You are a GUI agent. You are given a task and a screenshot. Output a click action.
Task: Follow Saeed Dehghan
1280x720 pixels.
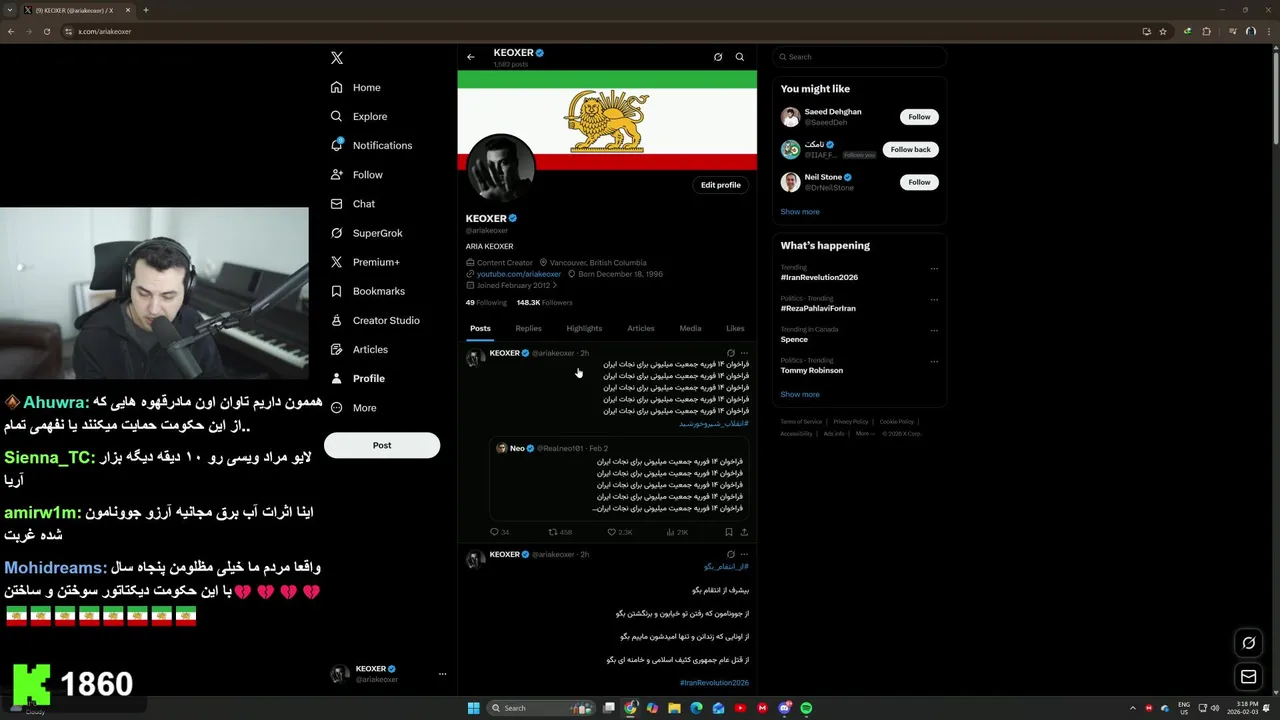pos(919,117)
